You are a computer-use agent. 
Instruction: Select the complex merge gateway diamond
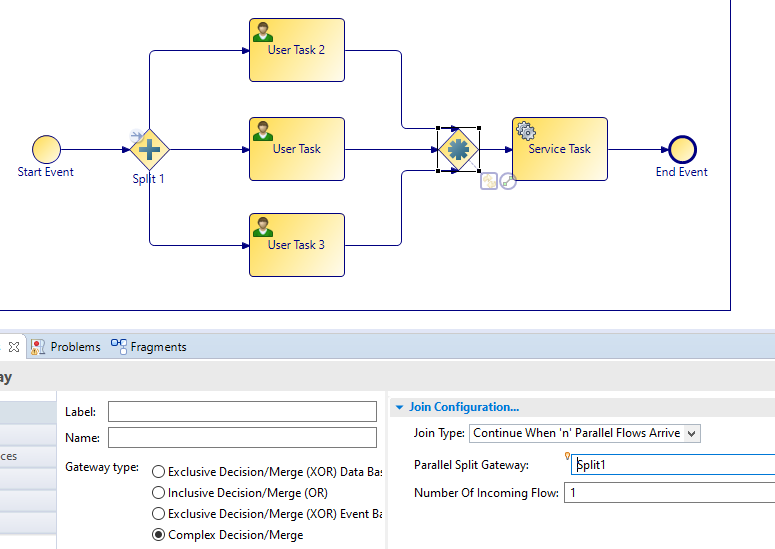click(x=458, y=150)
